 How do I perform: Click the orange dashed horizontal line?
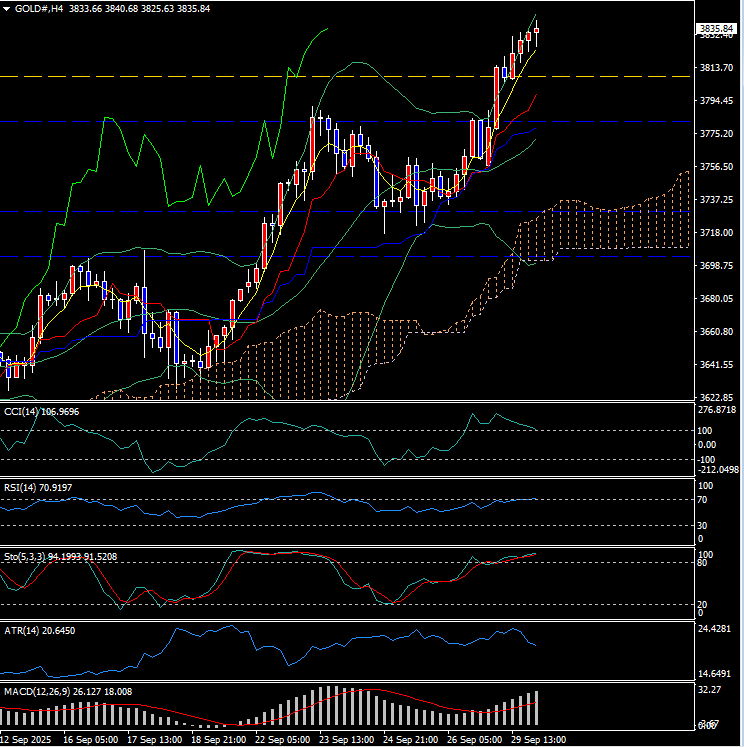click(300, 76)
